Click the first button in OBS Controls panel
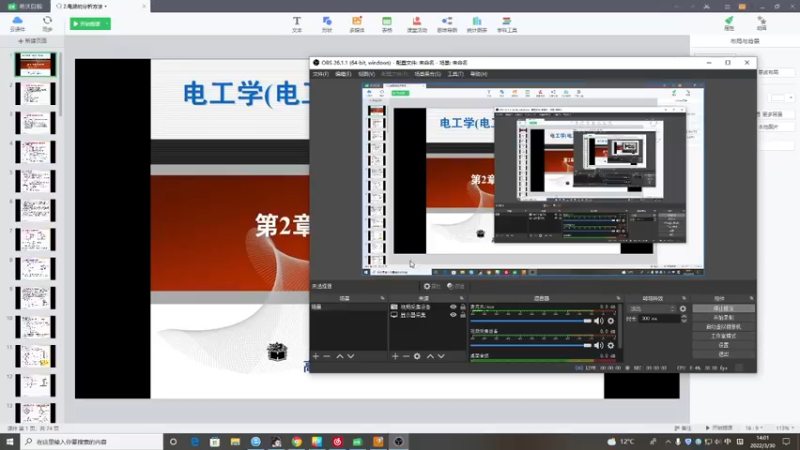 723,309
